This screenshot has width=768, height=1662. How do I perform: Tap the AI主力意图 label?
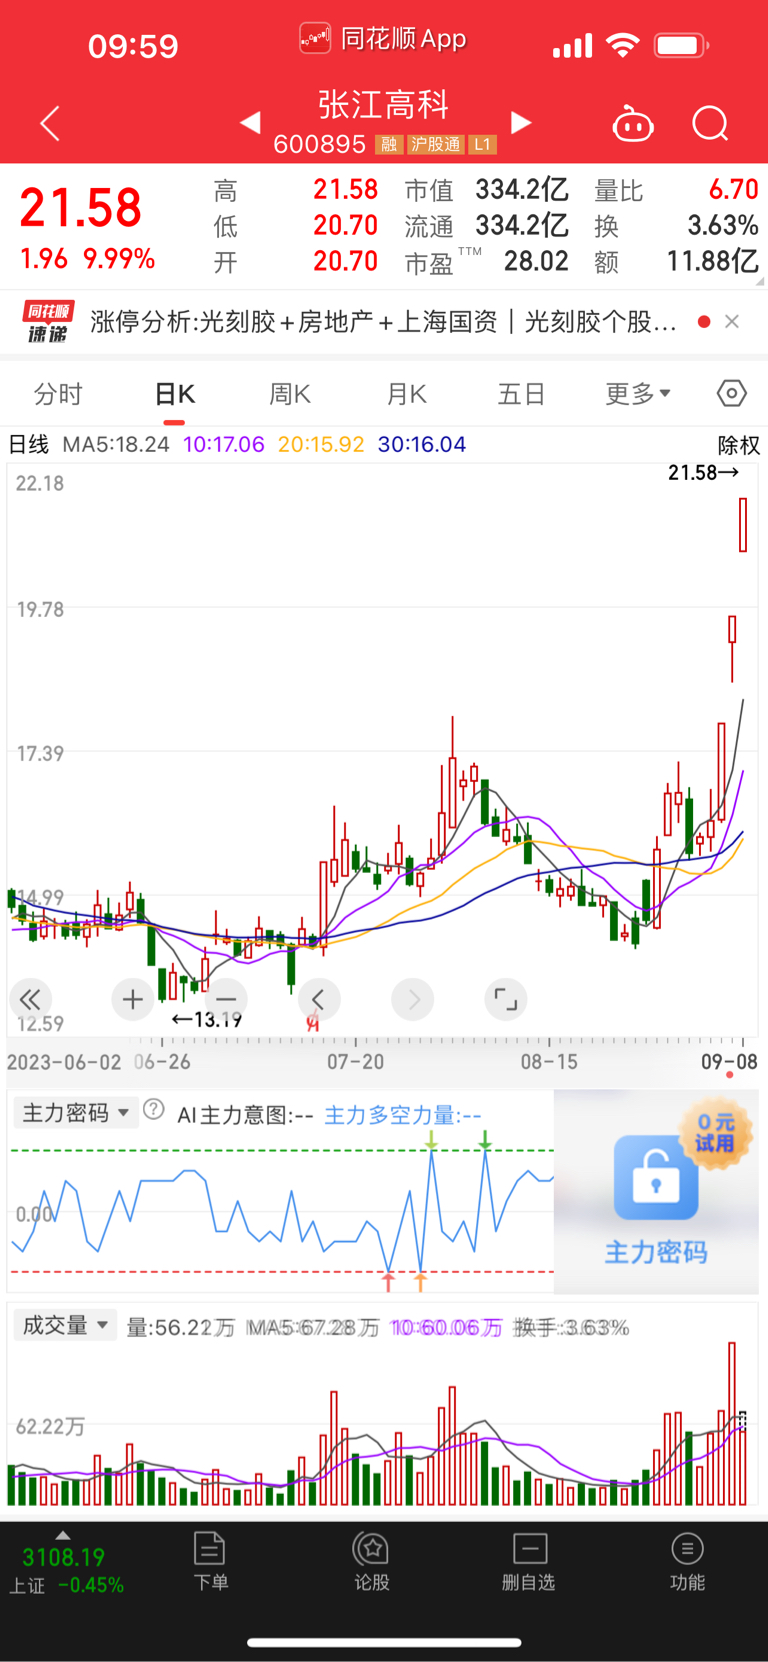[245, 1116]
